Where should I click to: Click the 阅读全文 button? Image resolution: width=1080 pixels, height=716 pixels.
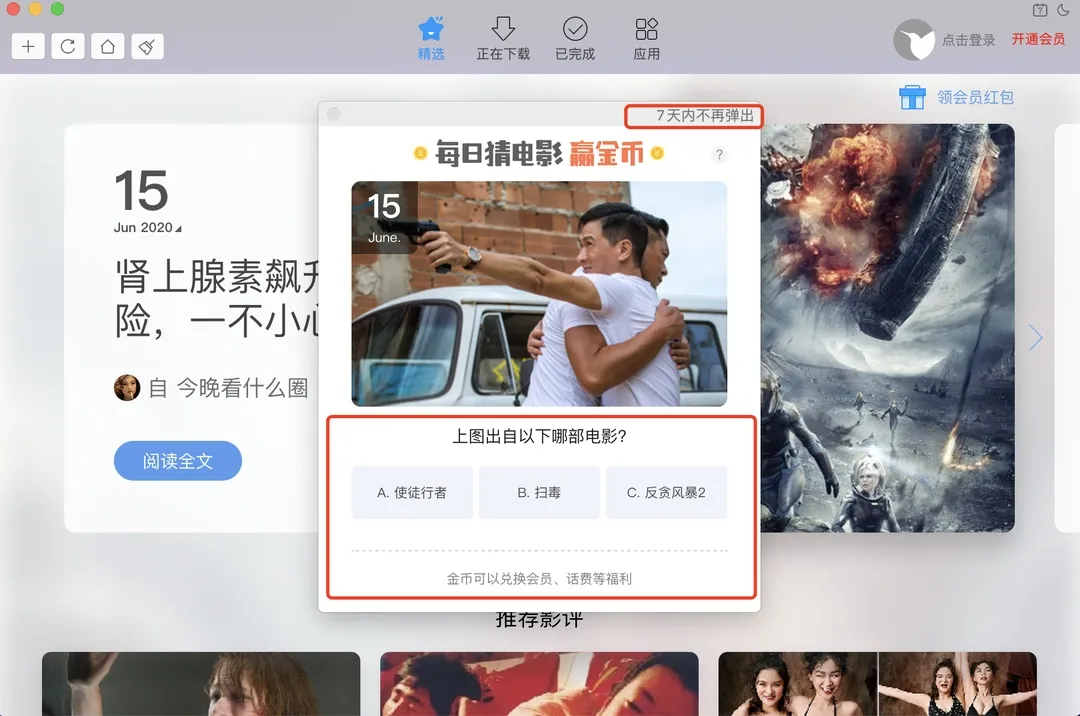click(x=178, y=461)
